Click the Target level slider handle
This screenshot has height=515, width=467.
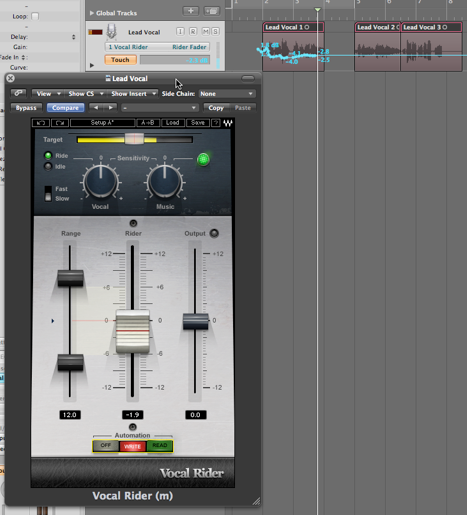[134, 139]
